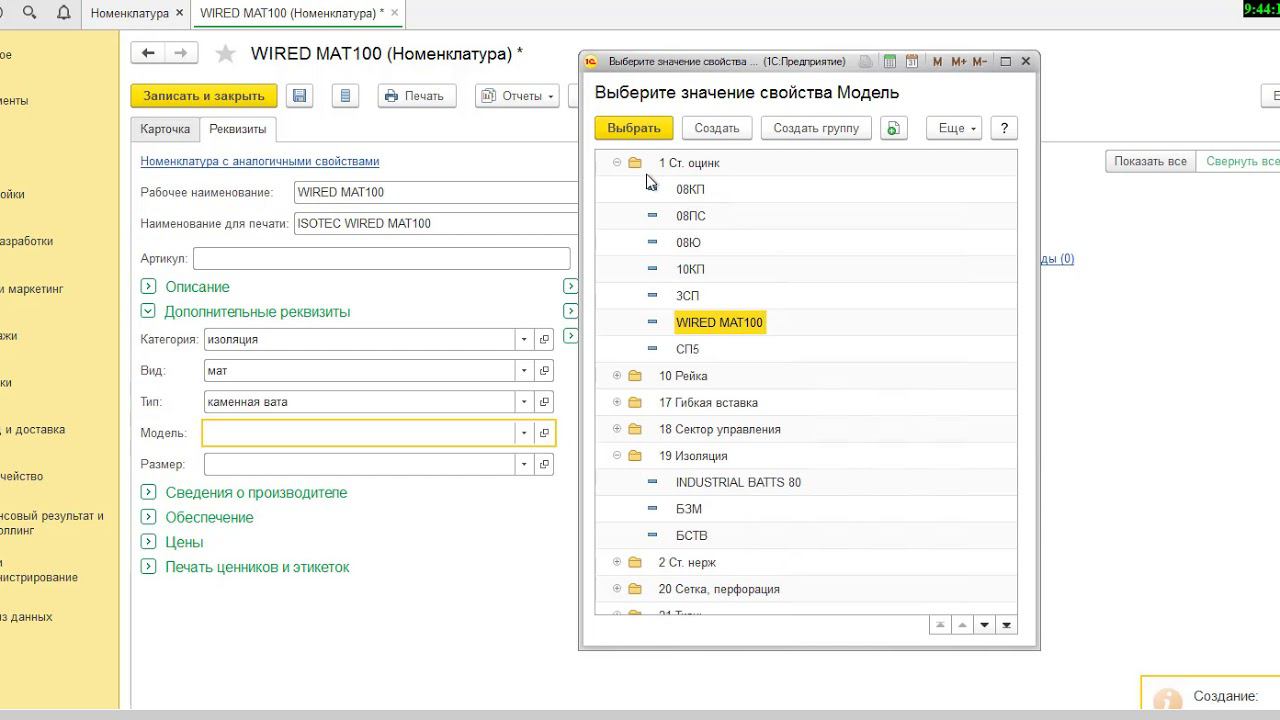Click the yellow Выбрать button
Image resolution: width=1280 pixels, height=720 pixels.
coord(633,128)
